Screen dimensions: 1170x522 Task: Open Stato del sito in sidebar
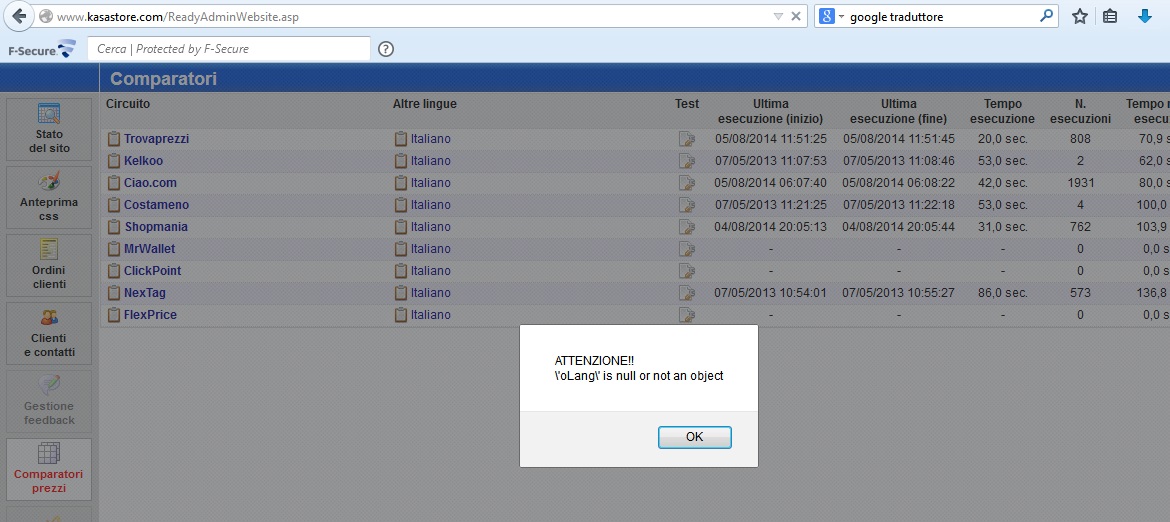click(49, 128)
